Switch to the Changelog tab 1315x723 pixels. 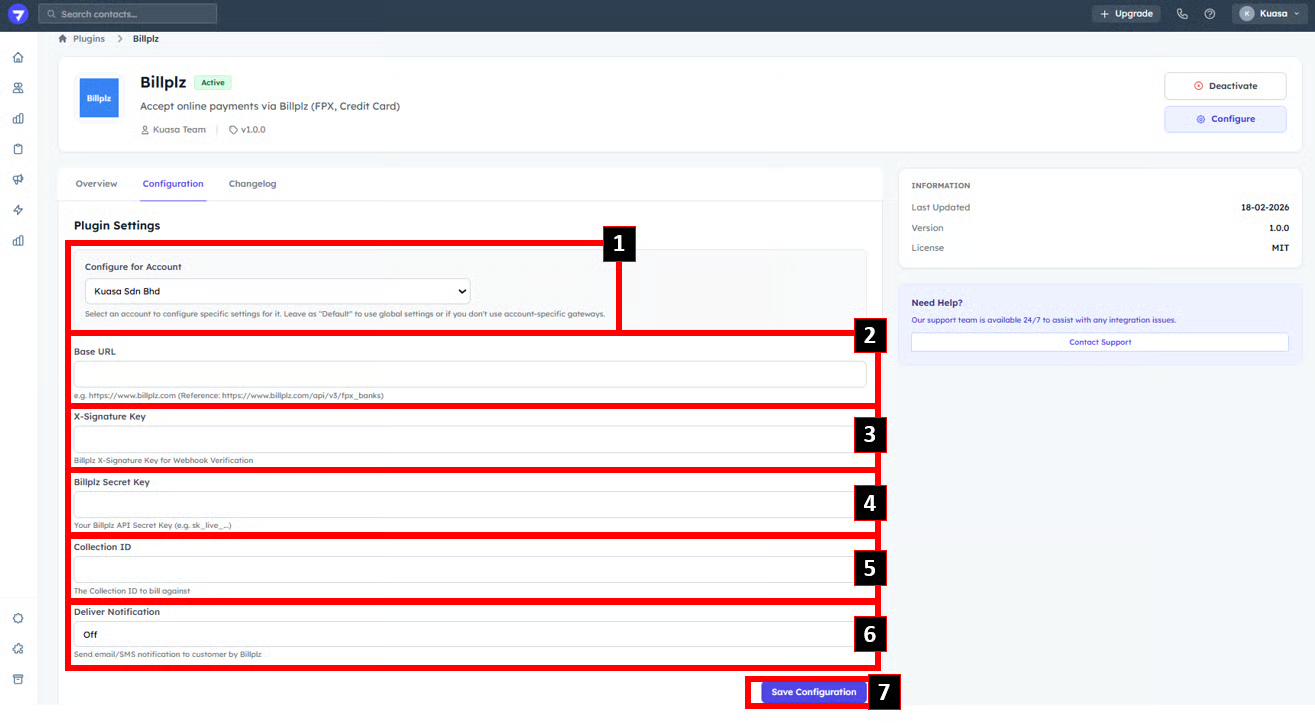(252, 184)
